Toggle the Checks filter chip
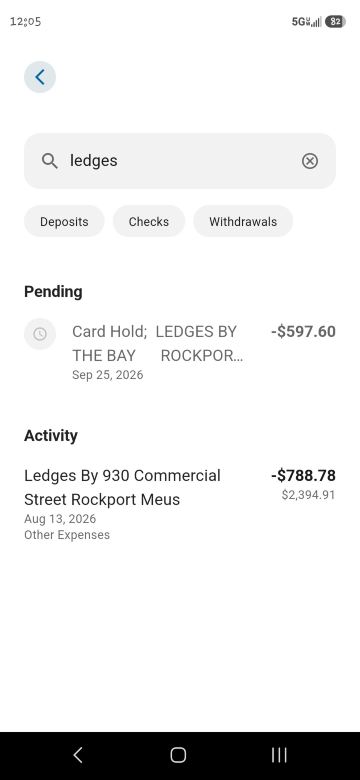Viewport: 360px width, 780px height. 149,221
